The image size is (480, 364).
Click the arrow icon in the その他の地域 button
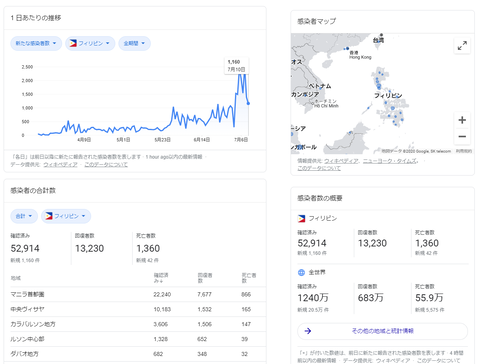[x=308, y=331]
